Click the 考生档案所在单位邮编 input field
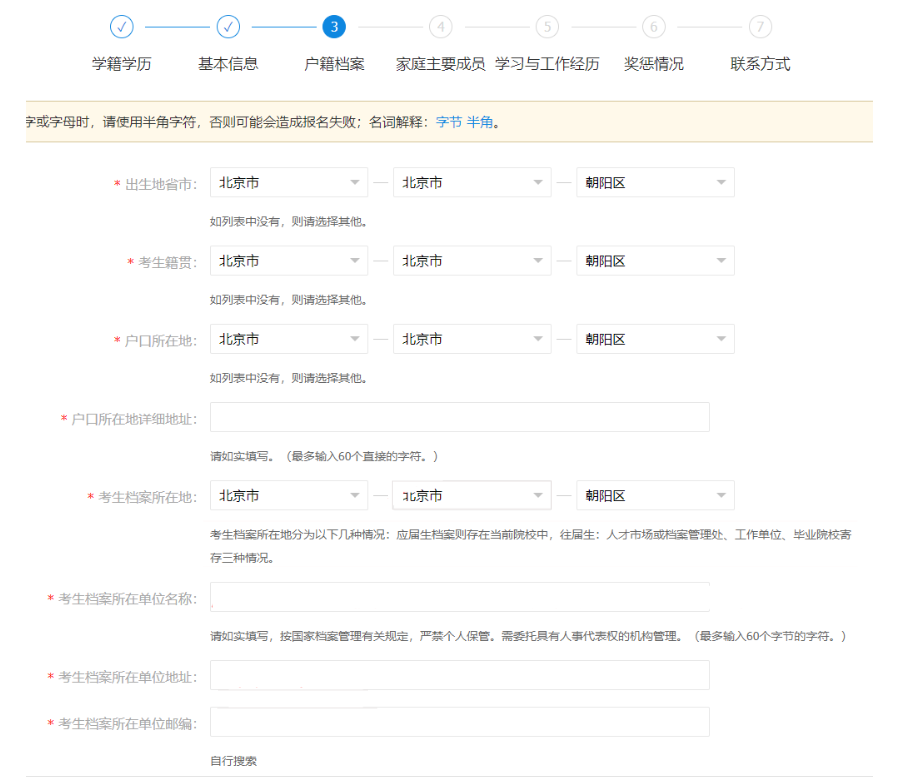Image resolution: width=919 pixels, height=780 pixels. (x=459, y=722)
